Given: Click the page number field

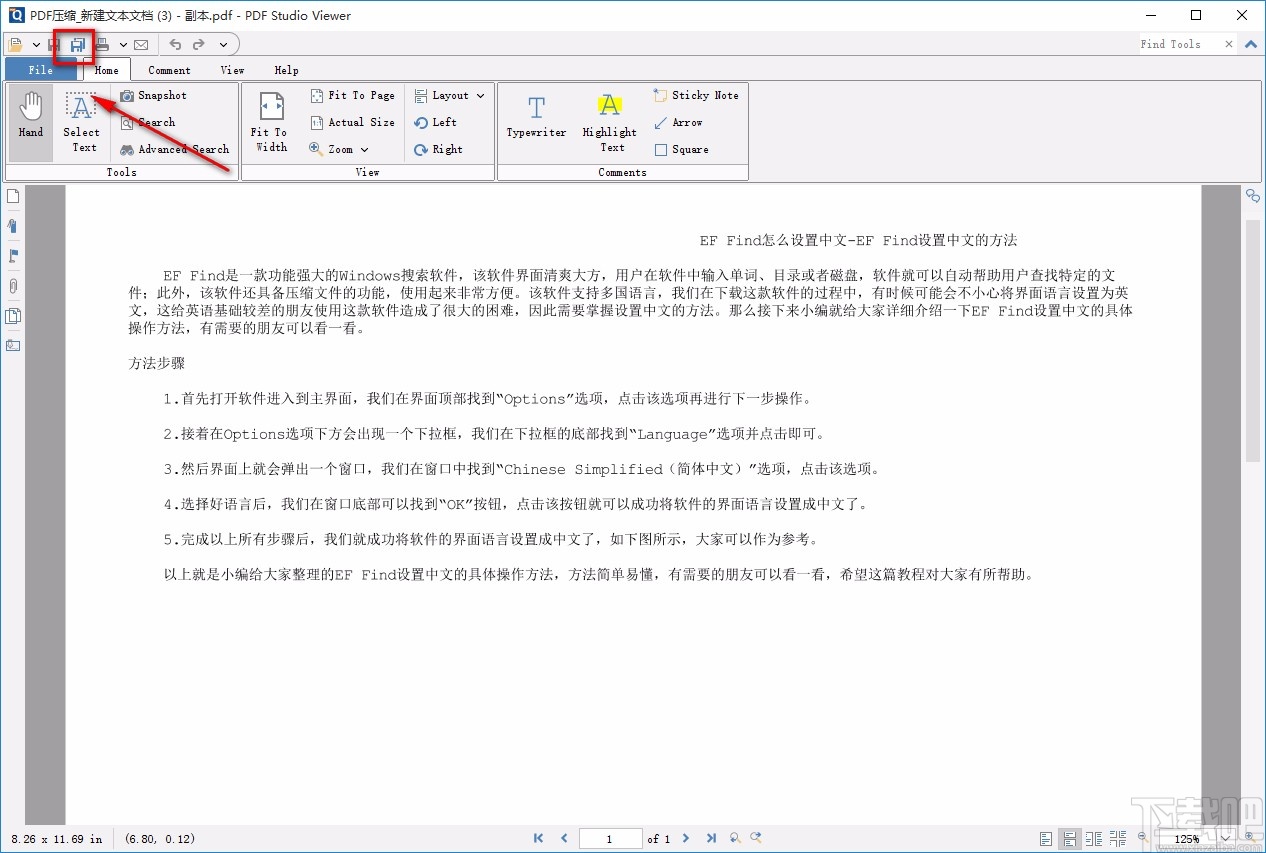Looking at the screenshot, I should click(610, 839).
